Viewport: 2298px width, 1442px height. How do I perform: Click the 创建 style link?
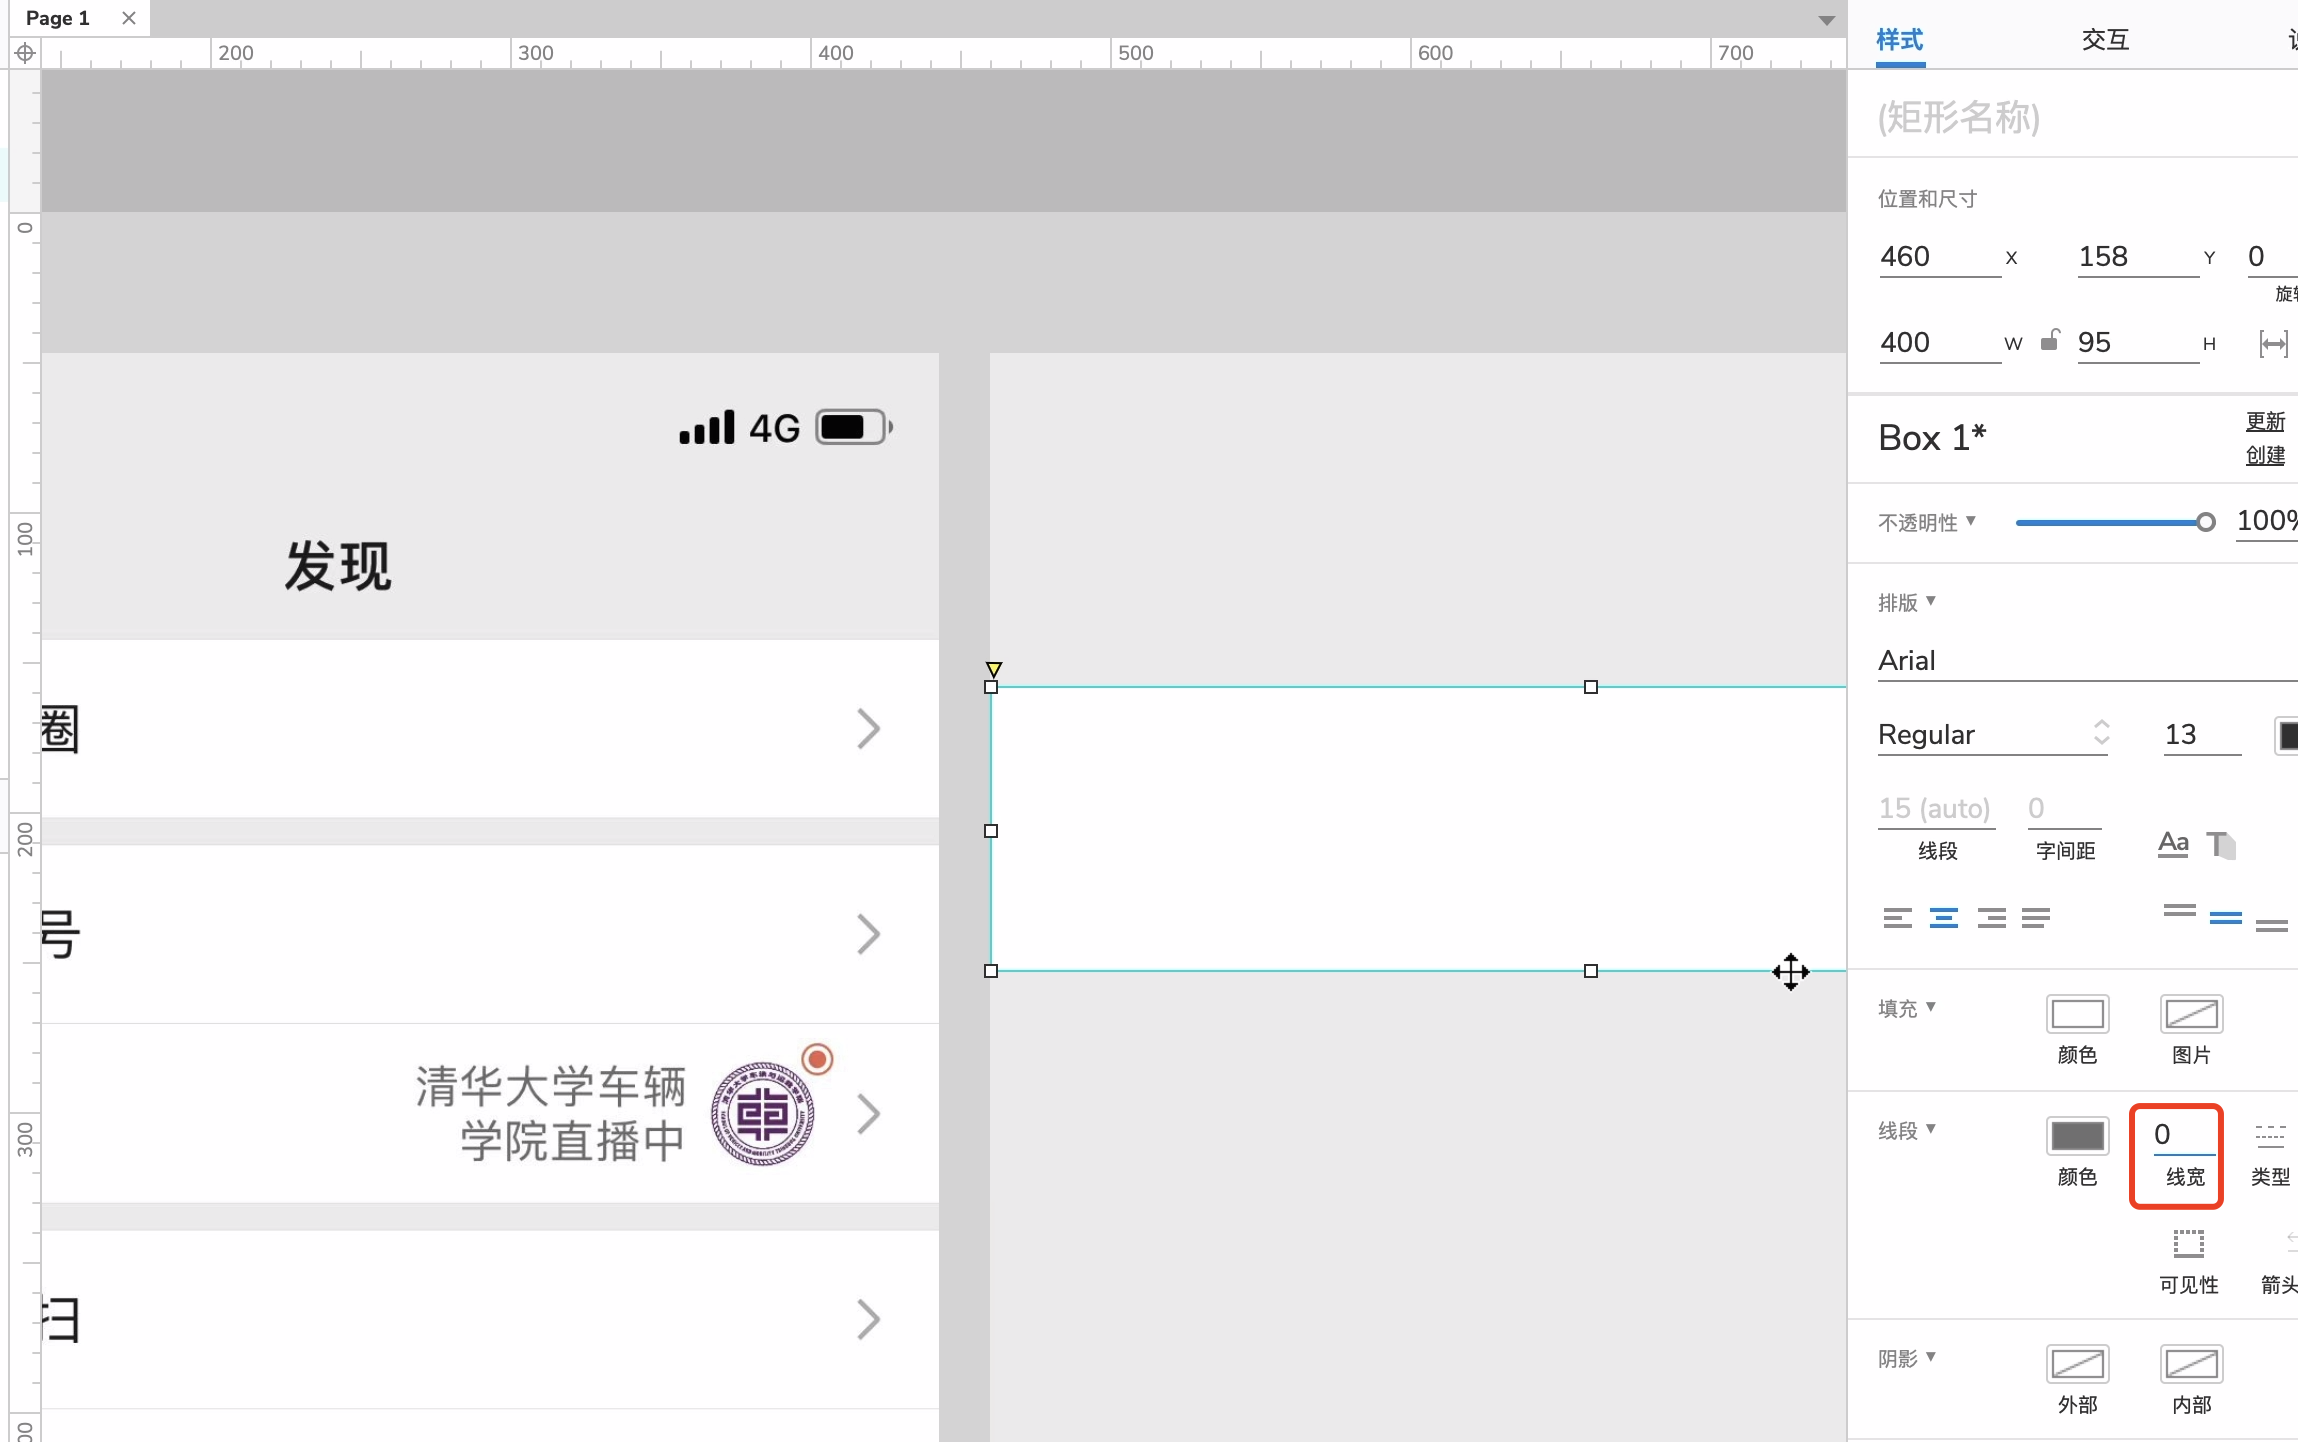[x=2265, y=455]
